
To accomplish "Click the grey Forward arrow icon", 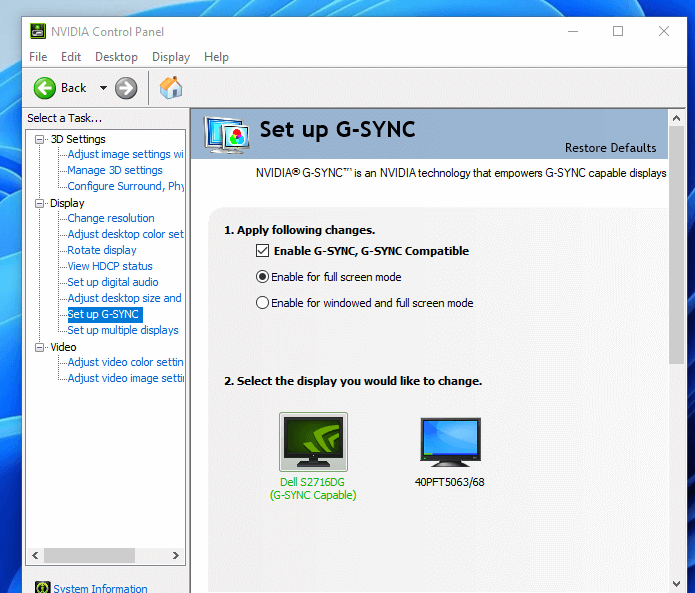I will [x=126, y=88].
